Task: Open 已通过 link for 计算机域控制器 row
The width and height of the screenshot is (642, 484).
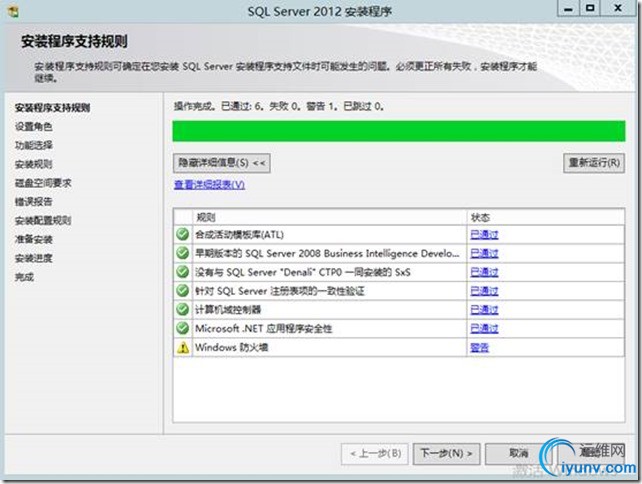Action: click(484, 310)
